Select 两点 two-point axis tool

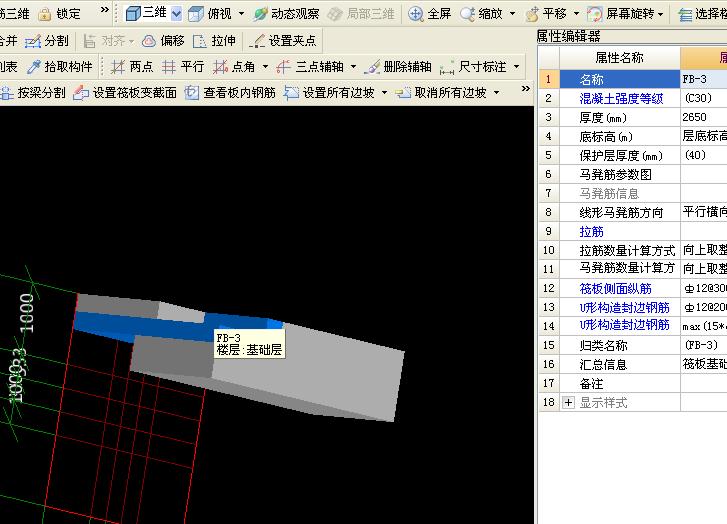click(131, 67)
